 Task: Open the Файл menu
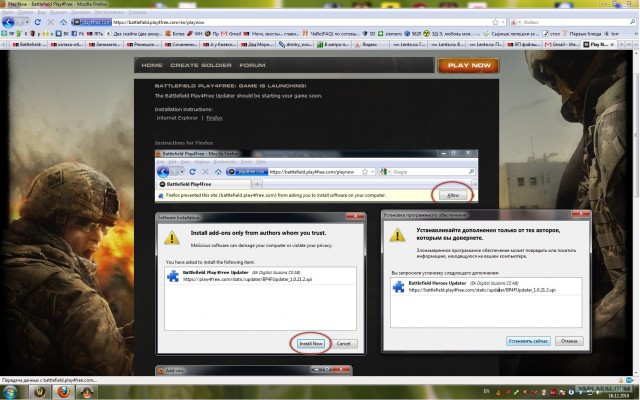pos(7,13)
